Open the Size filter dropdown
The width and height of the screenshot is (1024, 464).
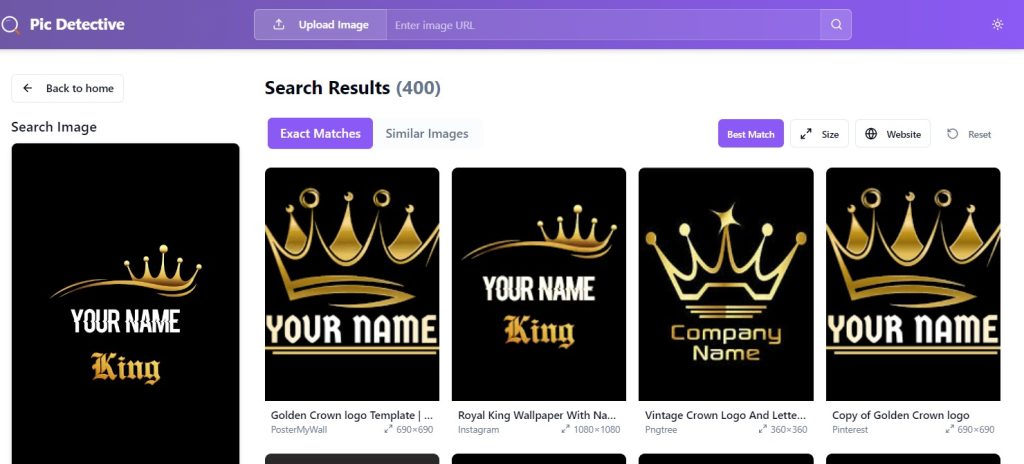pos(819,134)
